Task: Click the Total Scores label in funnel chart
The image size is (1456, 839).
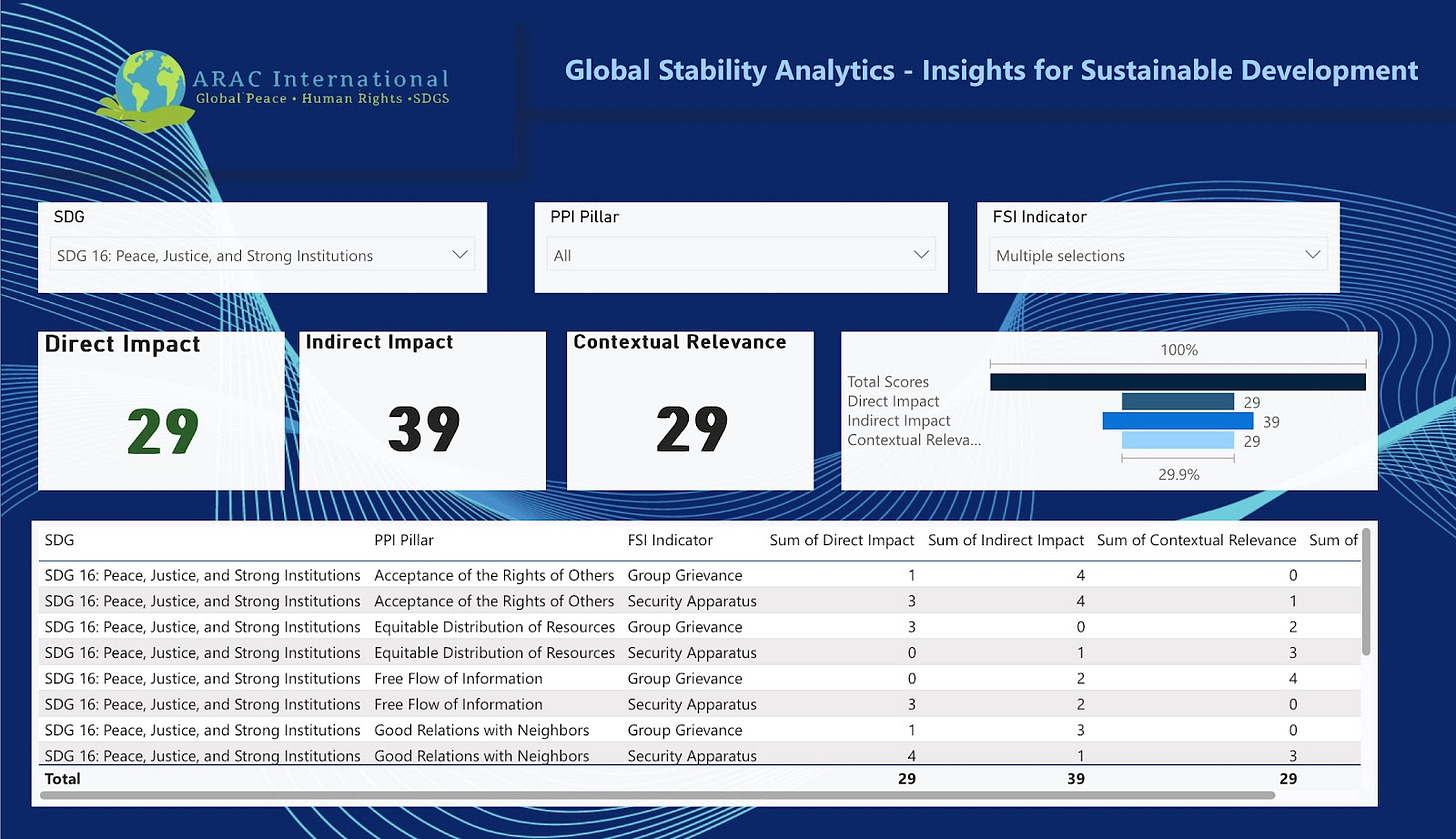Action: pyautogui.click(x=888, y=382)
